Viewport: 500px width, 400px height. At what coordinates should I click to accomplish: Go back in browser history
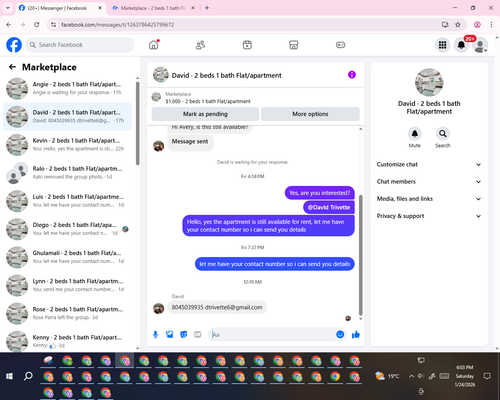(9, 25)
